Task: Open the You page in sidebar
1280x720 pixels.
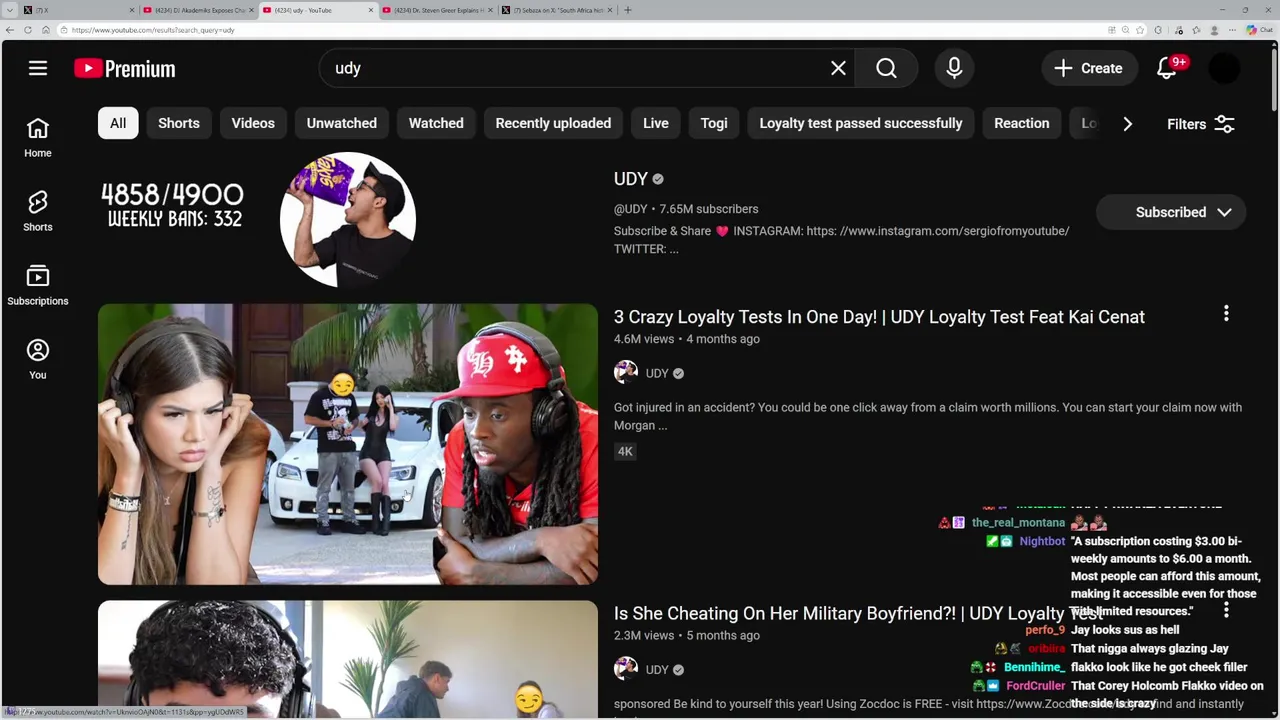Action: (x=38, y=360)
